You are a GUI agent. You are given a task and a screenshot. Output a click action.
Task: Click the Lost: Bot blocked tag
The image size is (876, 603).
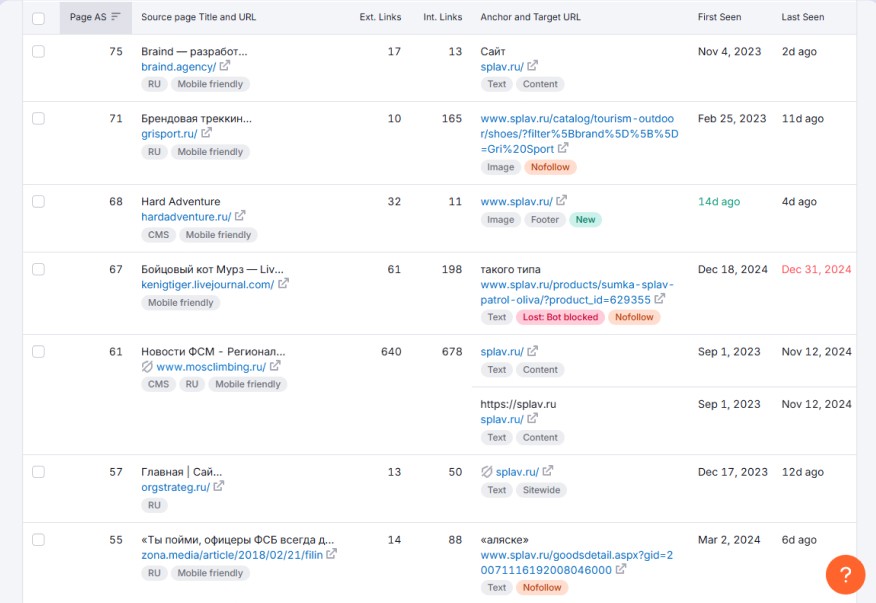559,317
